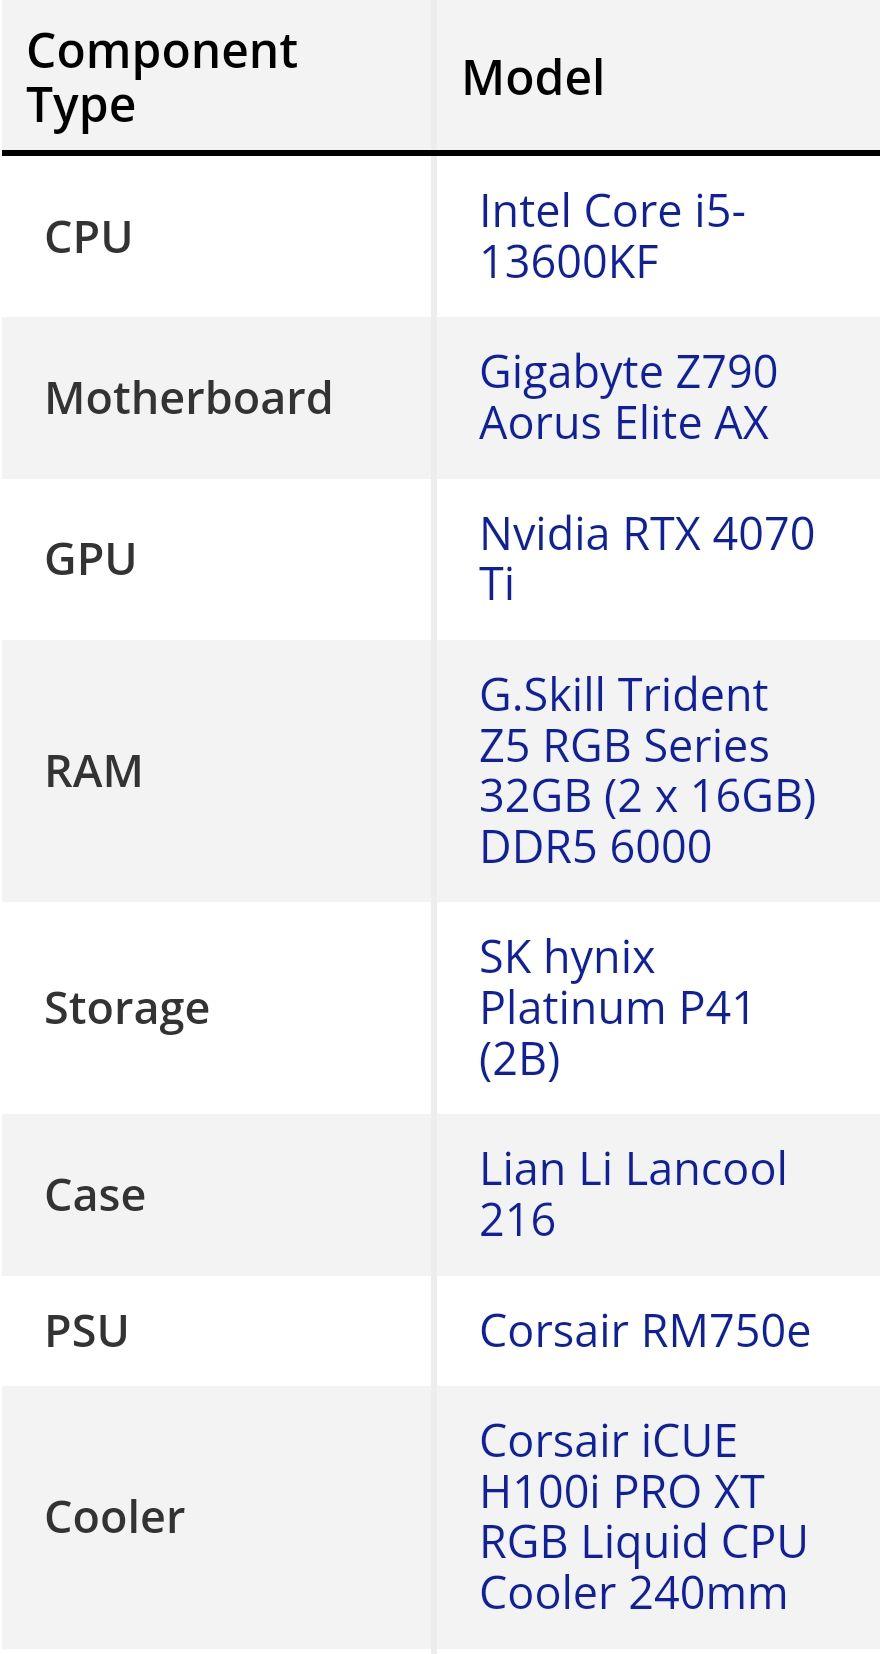
Task: Open the Corsair RM750e link
Action: click(645, 1330)
